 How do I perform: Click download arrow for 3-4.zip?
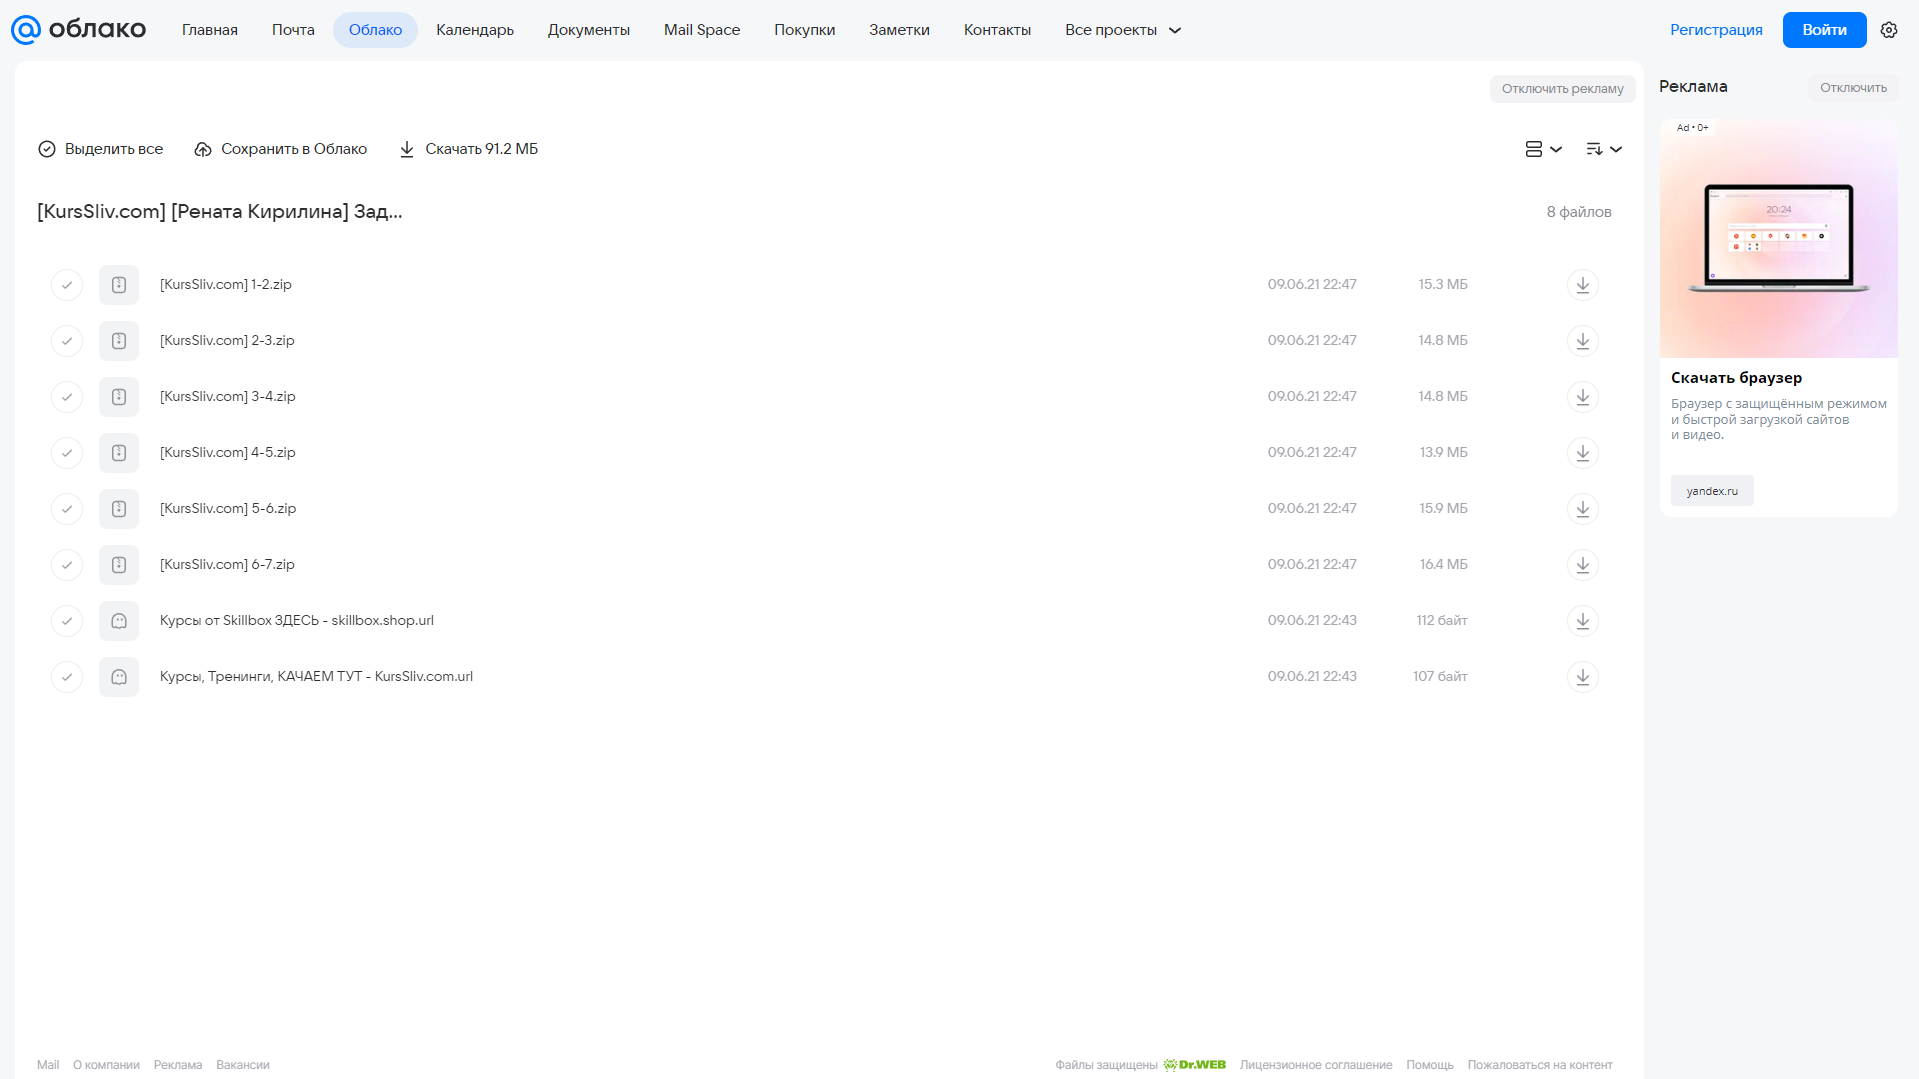pos(1582,397)
